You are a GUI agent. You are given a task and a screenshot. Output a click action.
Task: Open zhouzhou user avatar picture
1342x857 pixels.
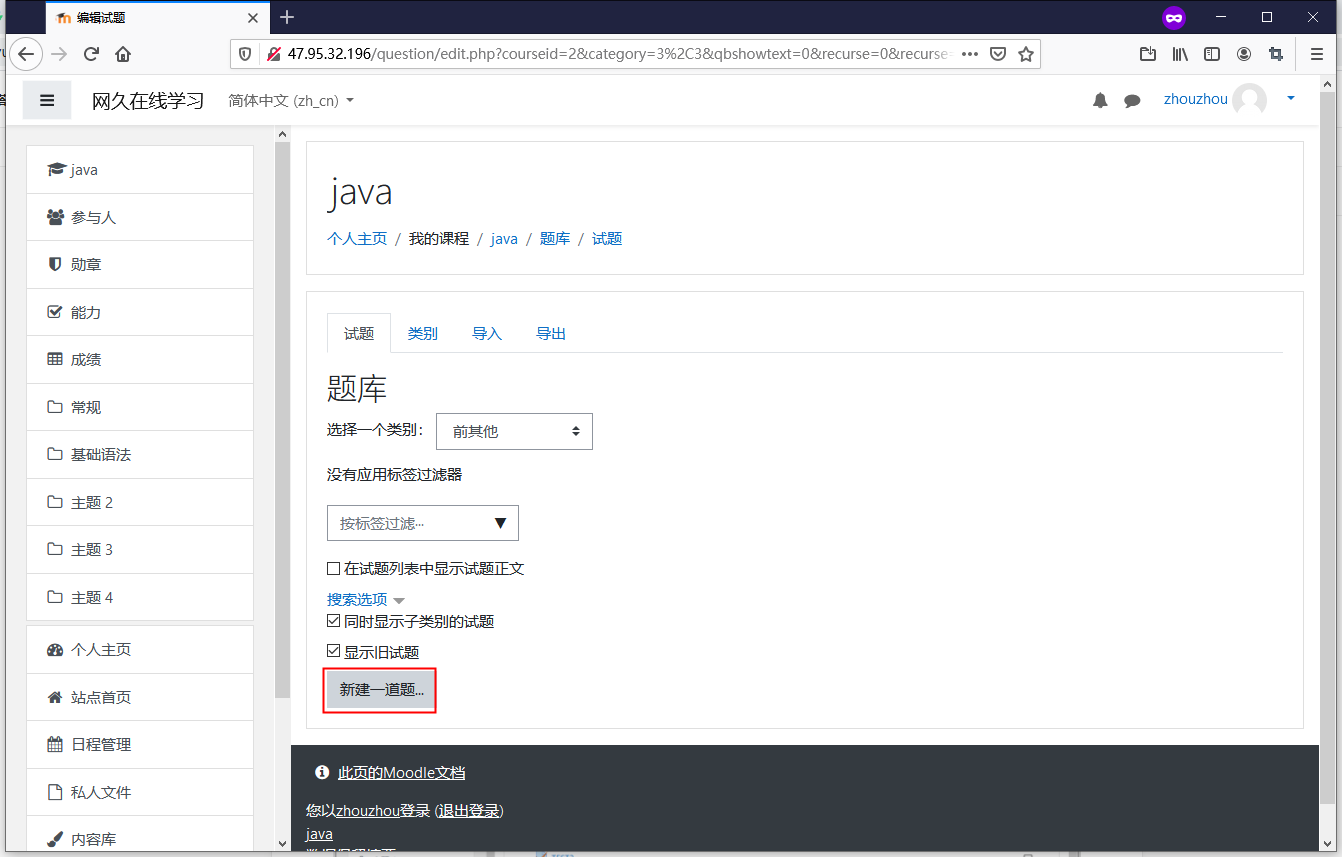[x=1249, y=100]
